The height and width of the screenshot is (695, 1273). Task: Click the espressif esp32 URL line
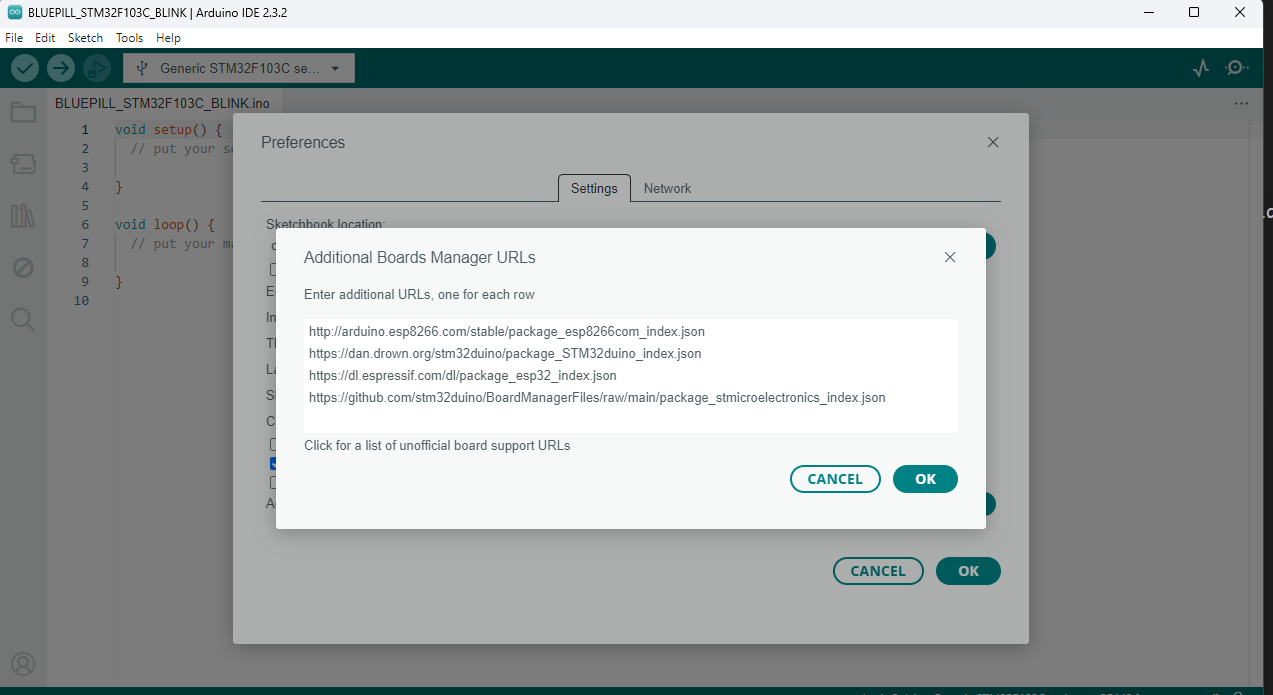pos(463,375)
